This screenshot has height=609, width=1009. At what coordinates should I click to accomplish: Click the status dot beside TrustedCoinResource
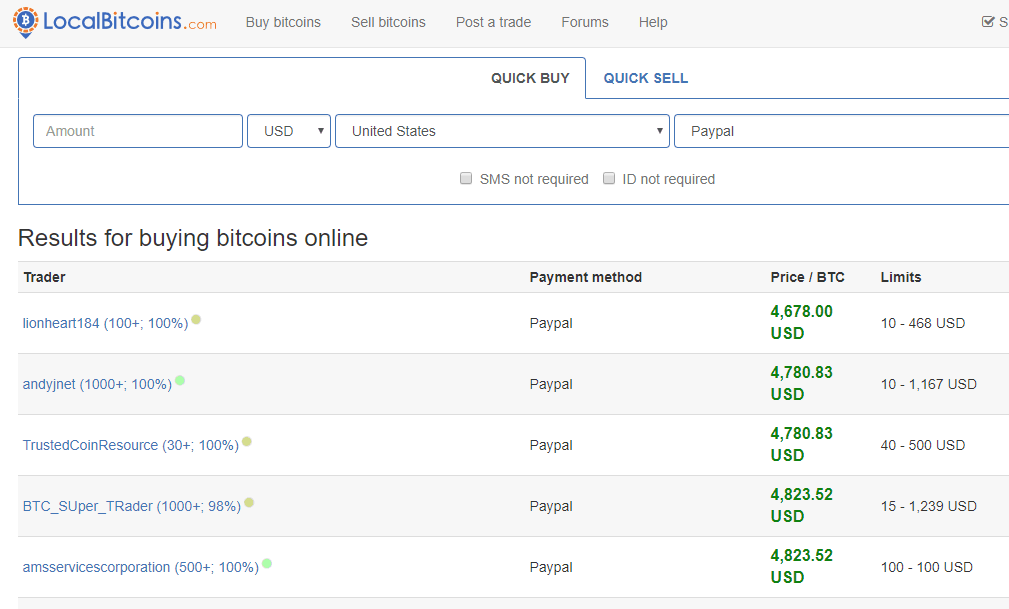point(246,442)
